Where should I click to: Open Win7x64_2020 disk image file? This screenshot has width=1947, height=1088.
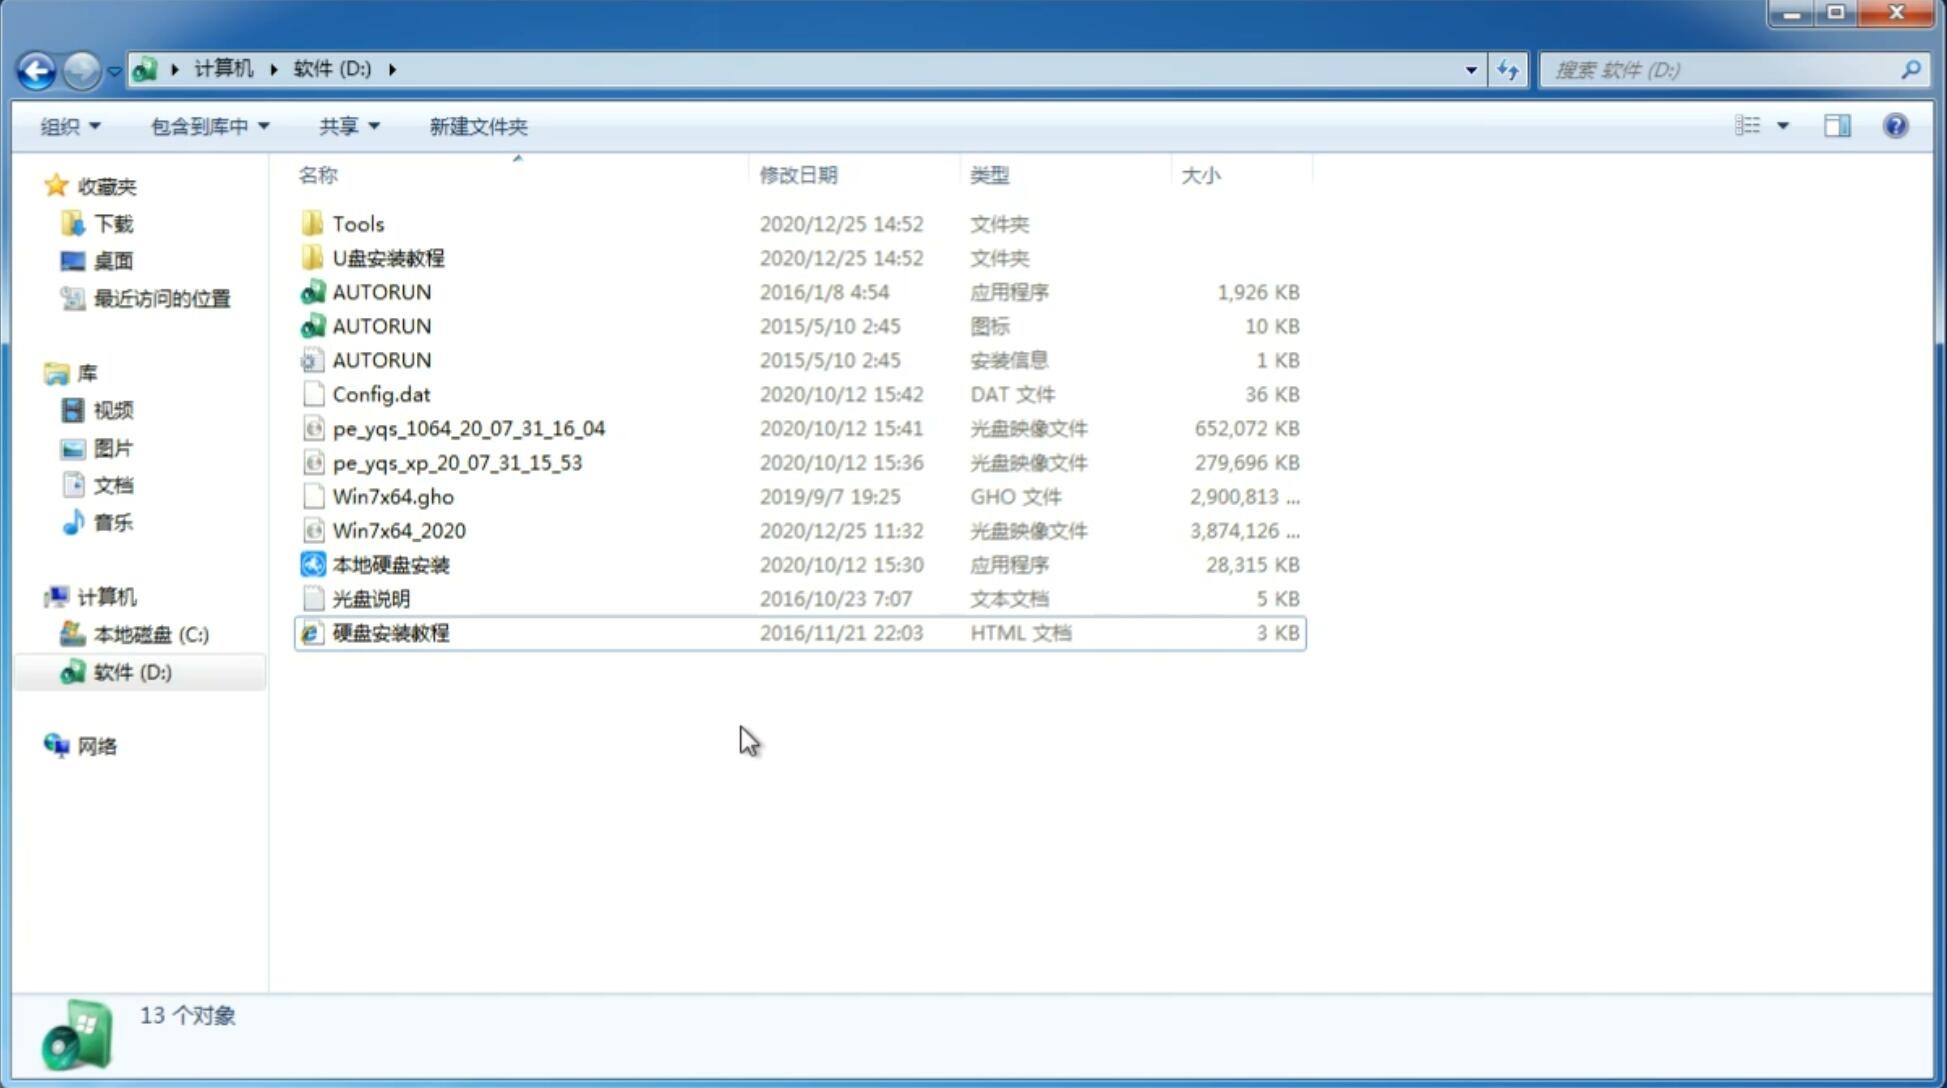point(398,529)
